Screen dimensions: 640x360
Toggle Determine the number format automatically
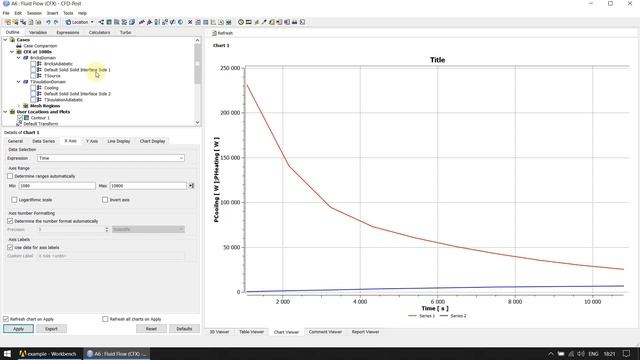click(x=10, y=221)
